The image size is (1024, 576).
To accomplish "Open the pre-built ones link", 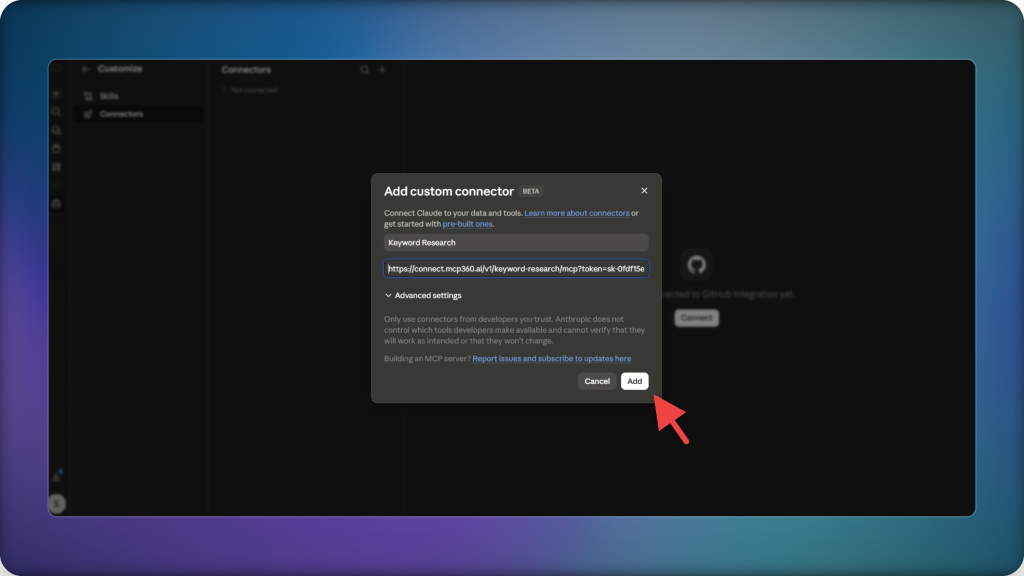I will click(x=468, y=224).
